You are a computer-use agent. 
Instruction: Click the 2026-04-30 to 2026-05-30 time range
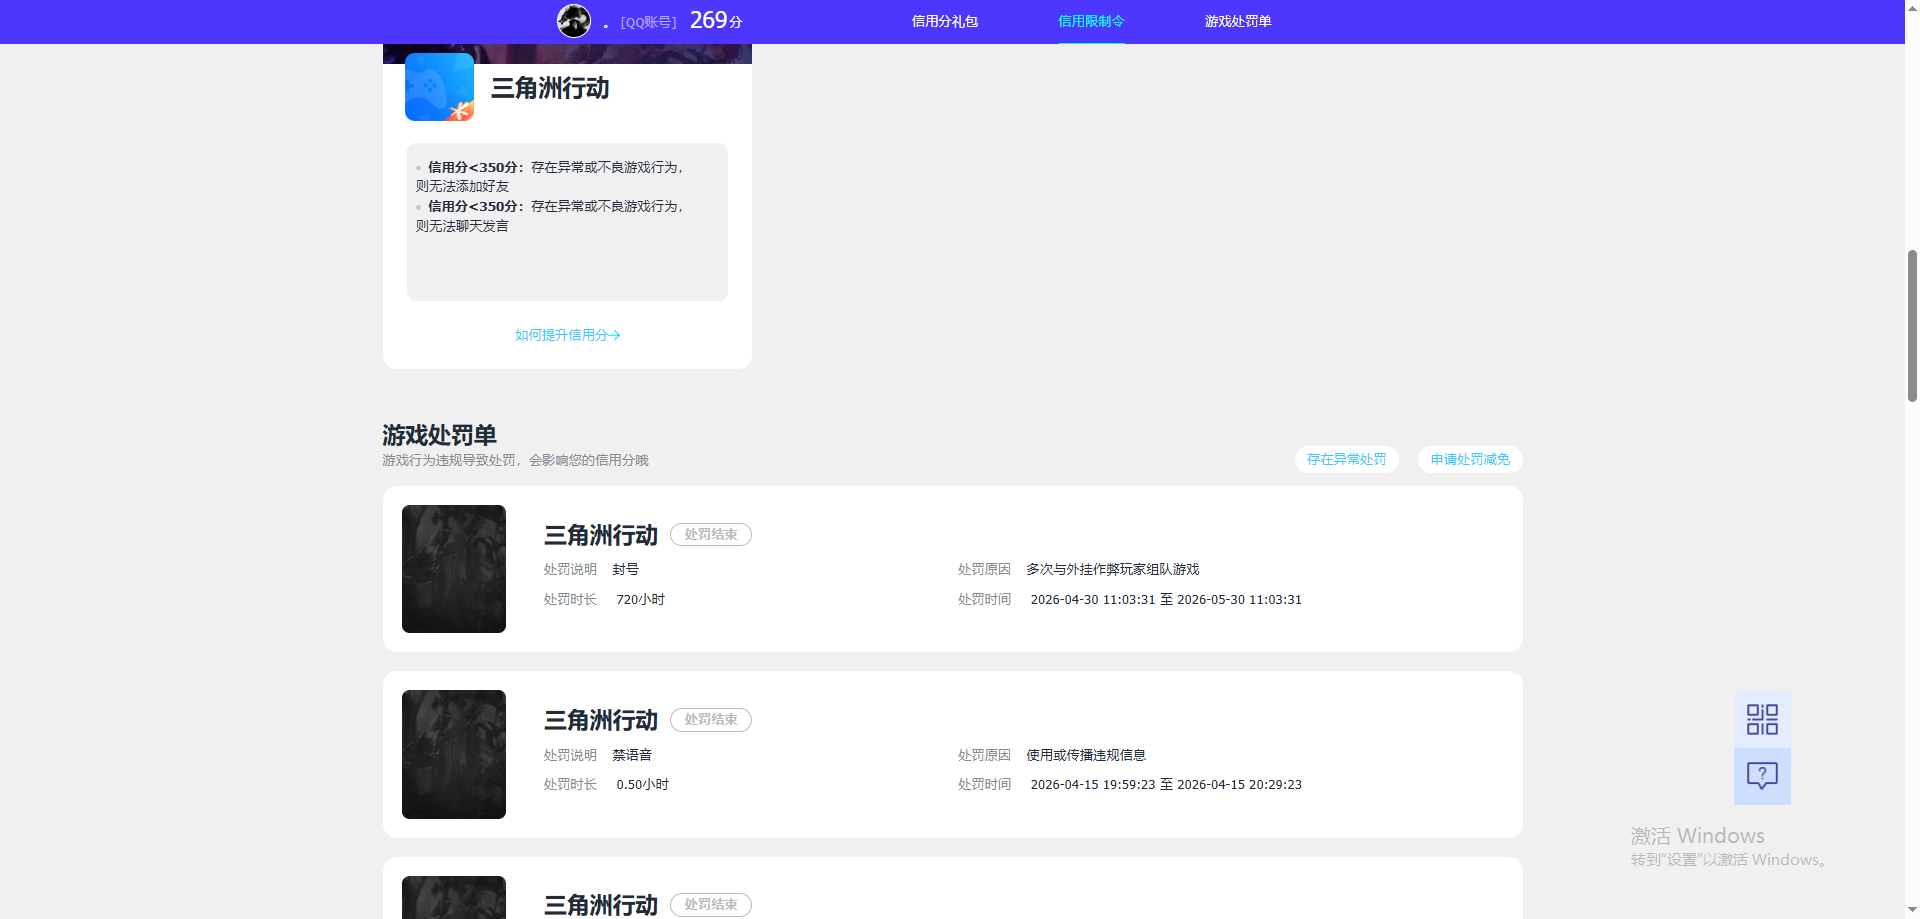pyautogui.click(x=1166, y=599)
